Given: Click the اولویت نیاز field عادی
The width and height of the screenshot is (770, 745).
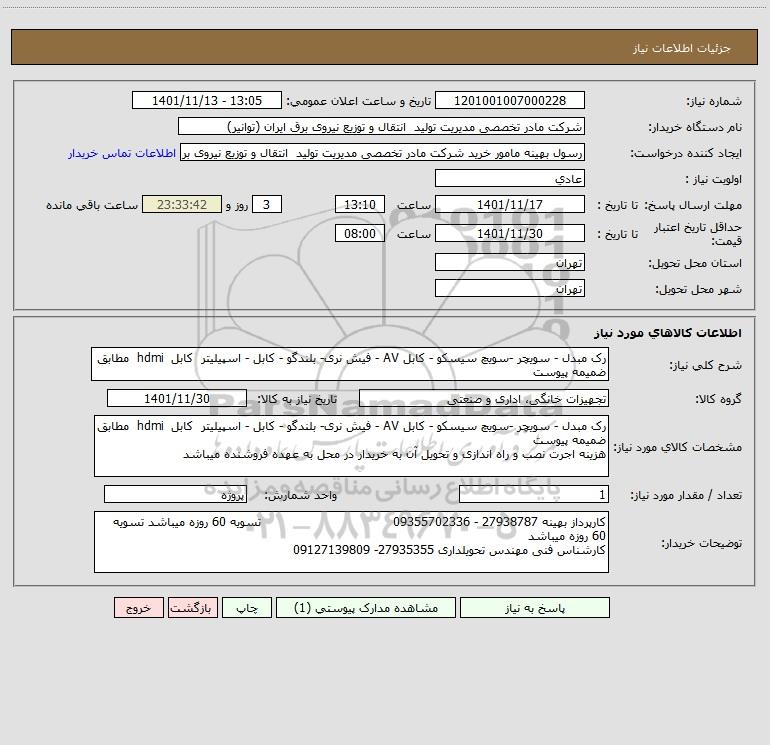Looking at the screenshot, I should [x=510, y=178].
